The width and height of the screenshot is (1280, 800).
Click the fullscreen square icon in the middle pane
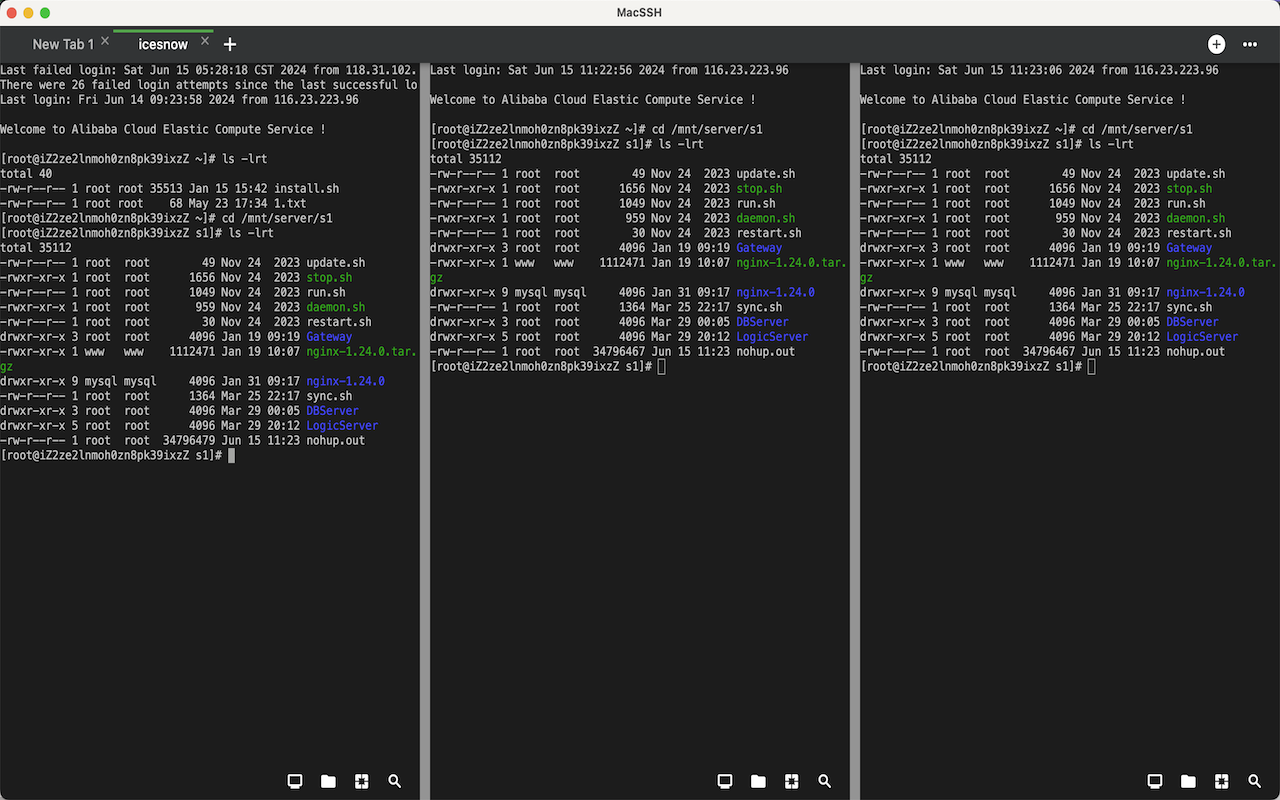(792, 781)
